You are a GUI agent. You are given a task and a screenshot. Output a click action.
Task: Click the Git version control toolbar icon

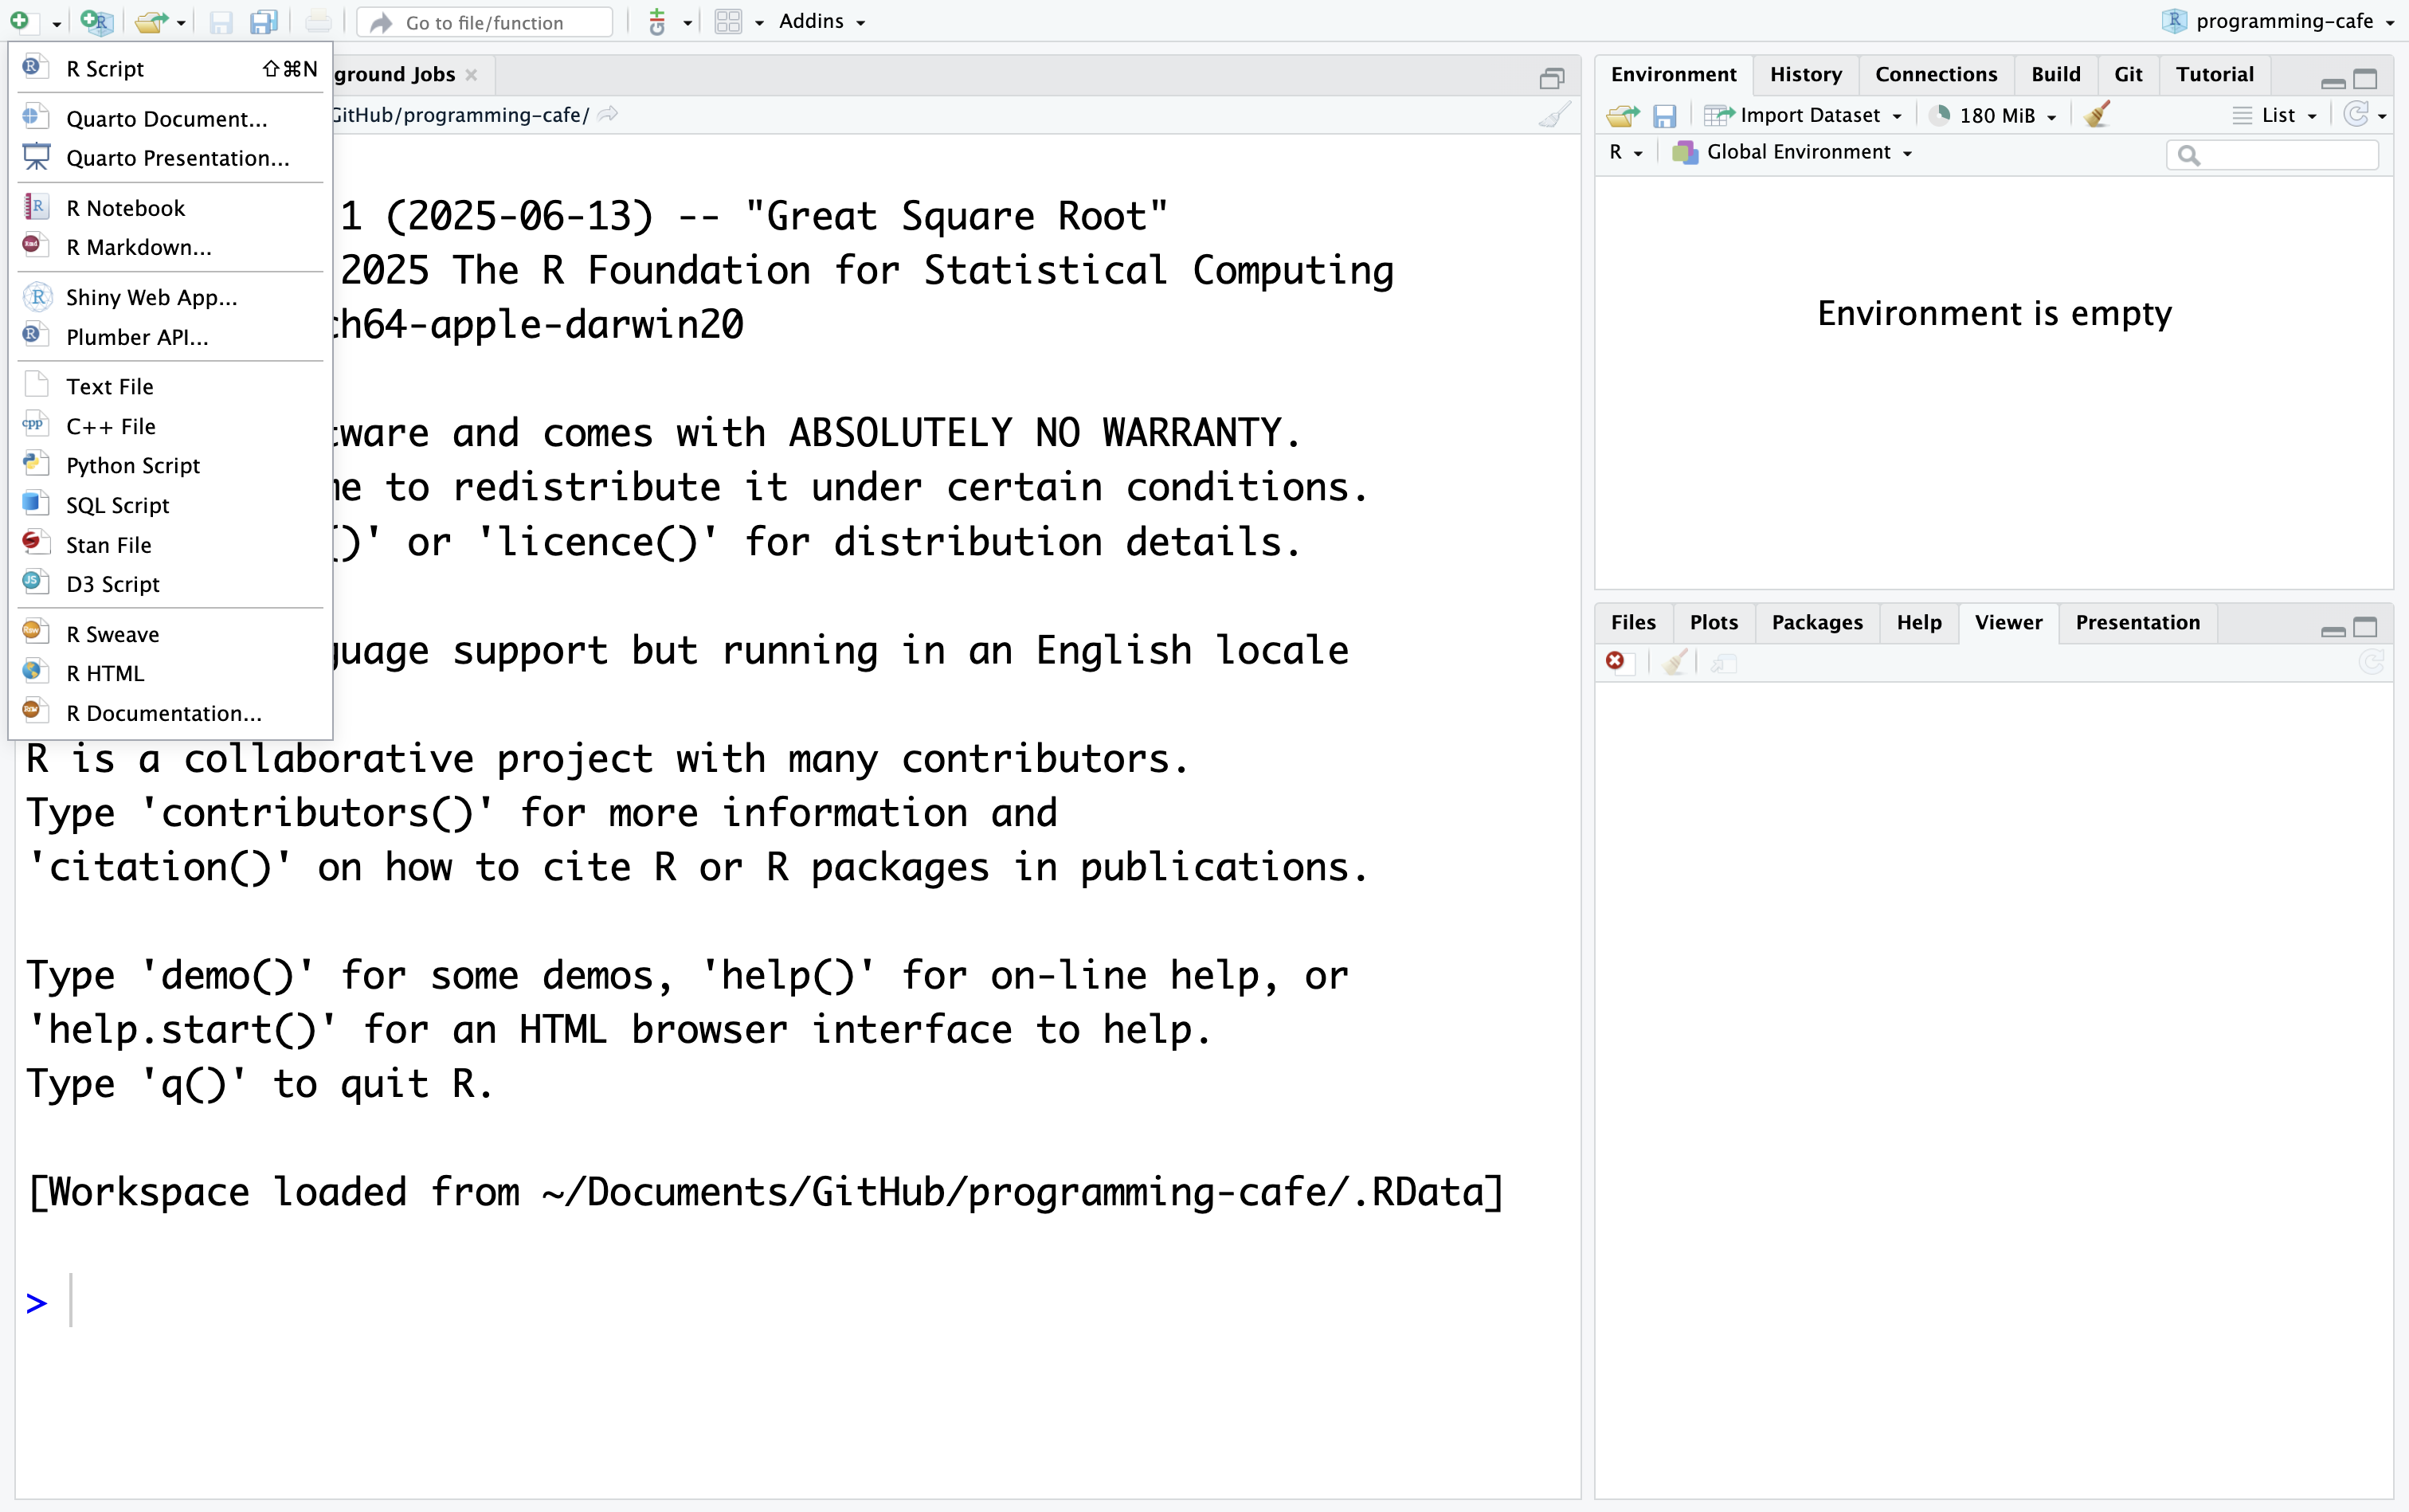[657, 22]
